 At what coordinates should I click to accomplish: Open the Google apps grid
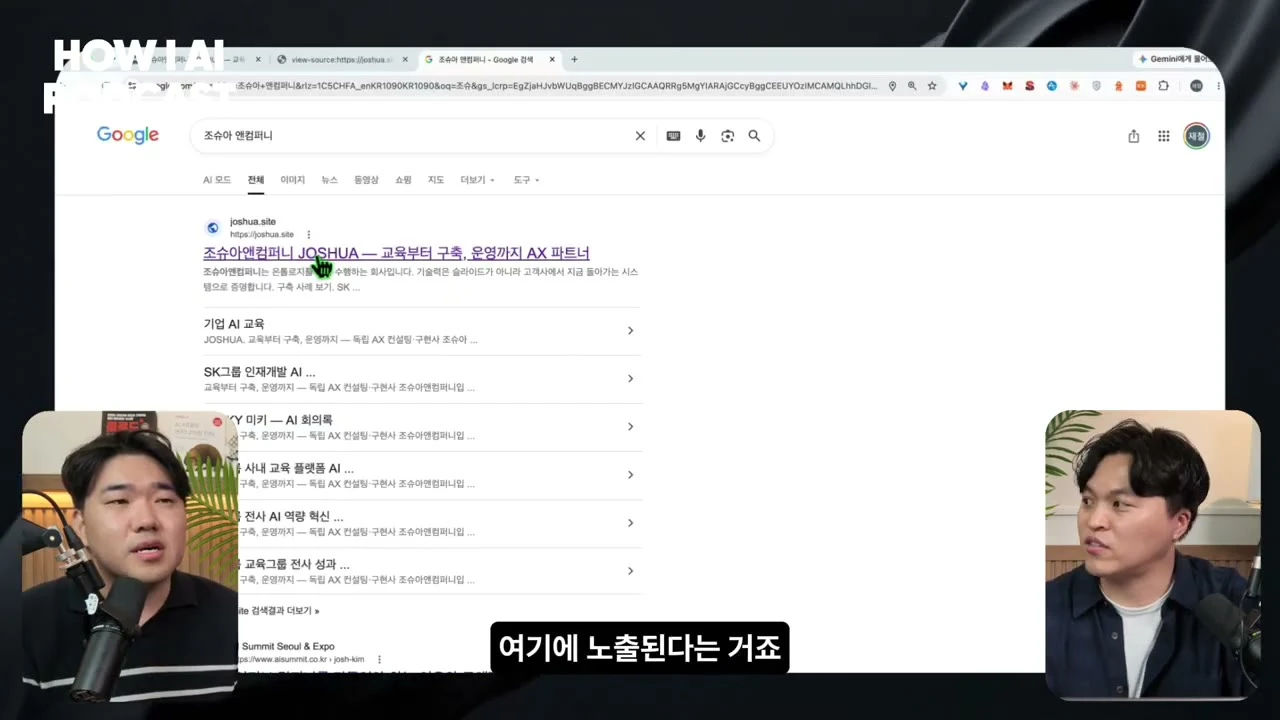pos(1164,136)
